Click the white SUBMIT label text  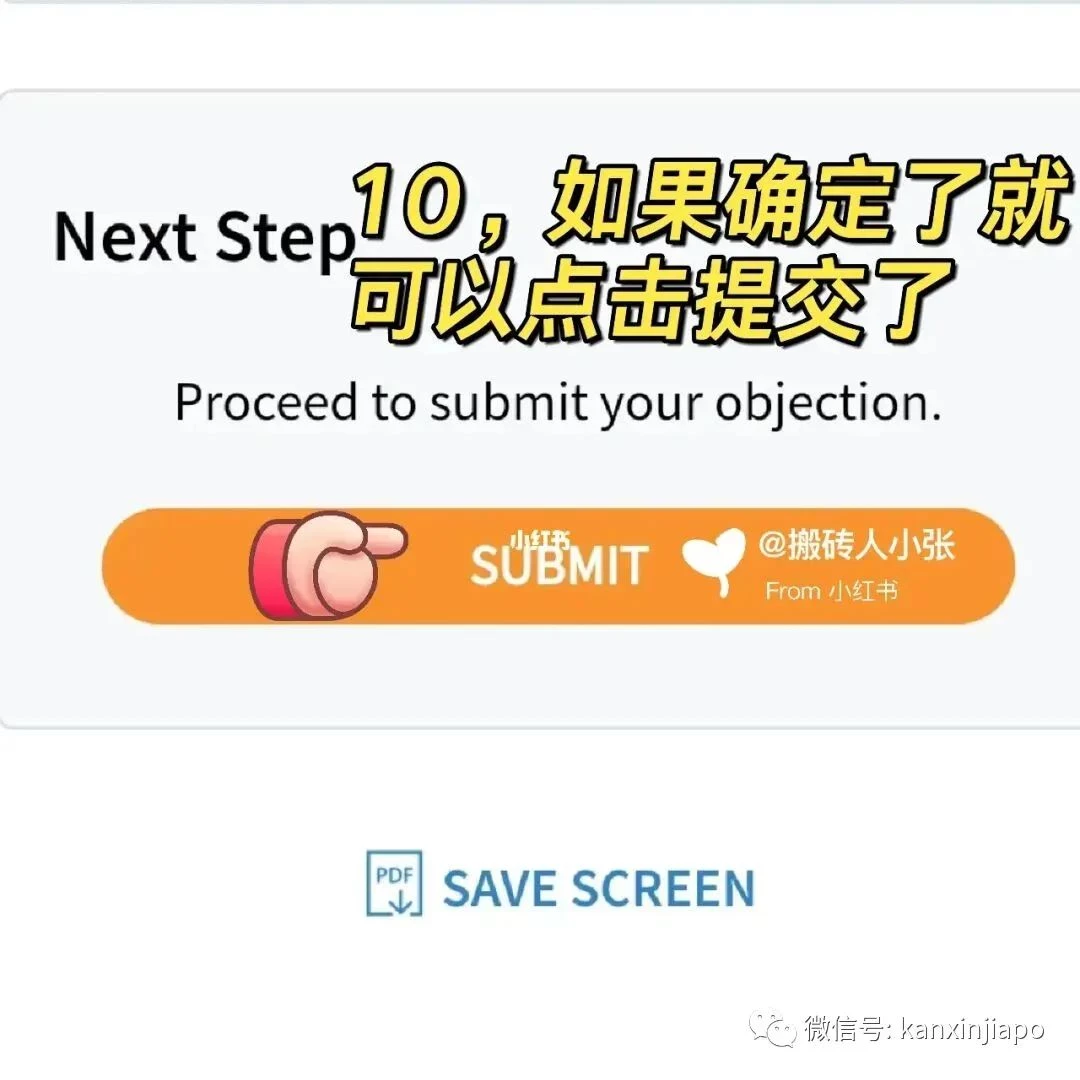click(x=559, y=565)
